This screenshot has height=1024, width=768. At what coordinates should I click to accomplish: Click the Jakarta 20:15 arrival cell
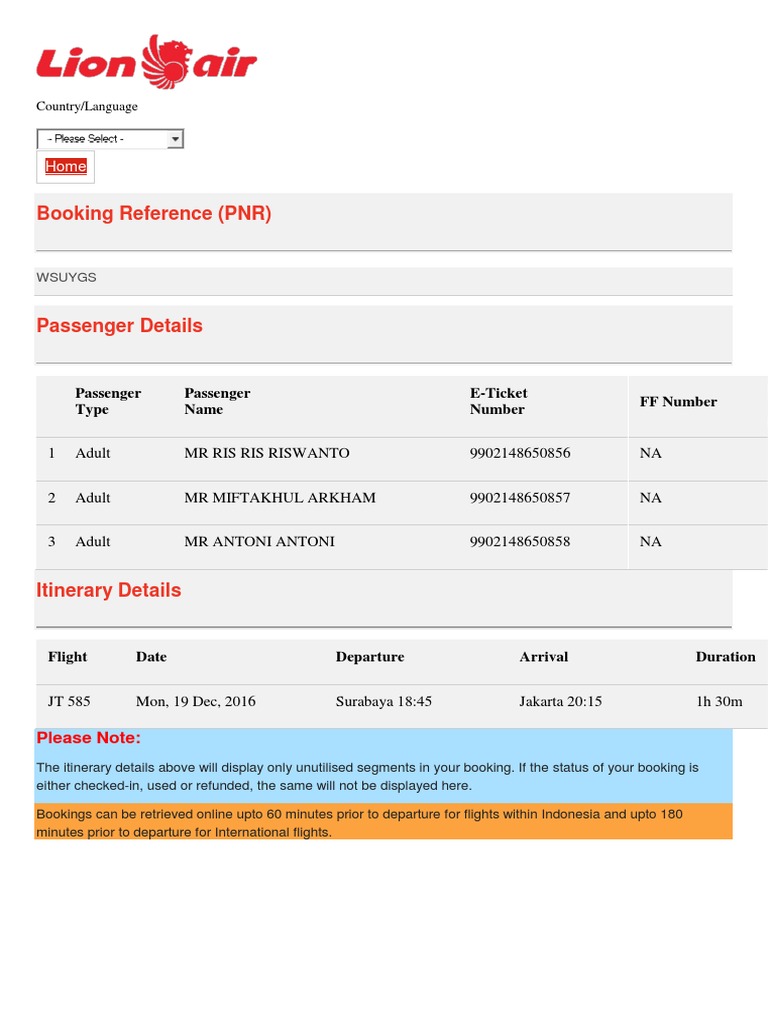click(x=561, y=701)
